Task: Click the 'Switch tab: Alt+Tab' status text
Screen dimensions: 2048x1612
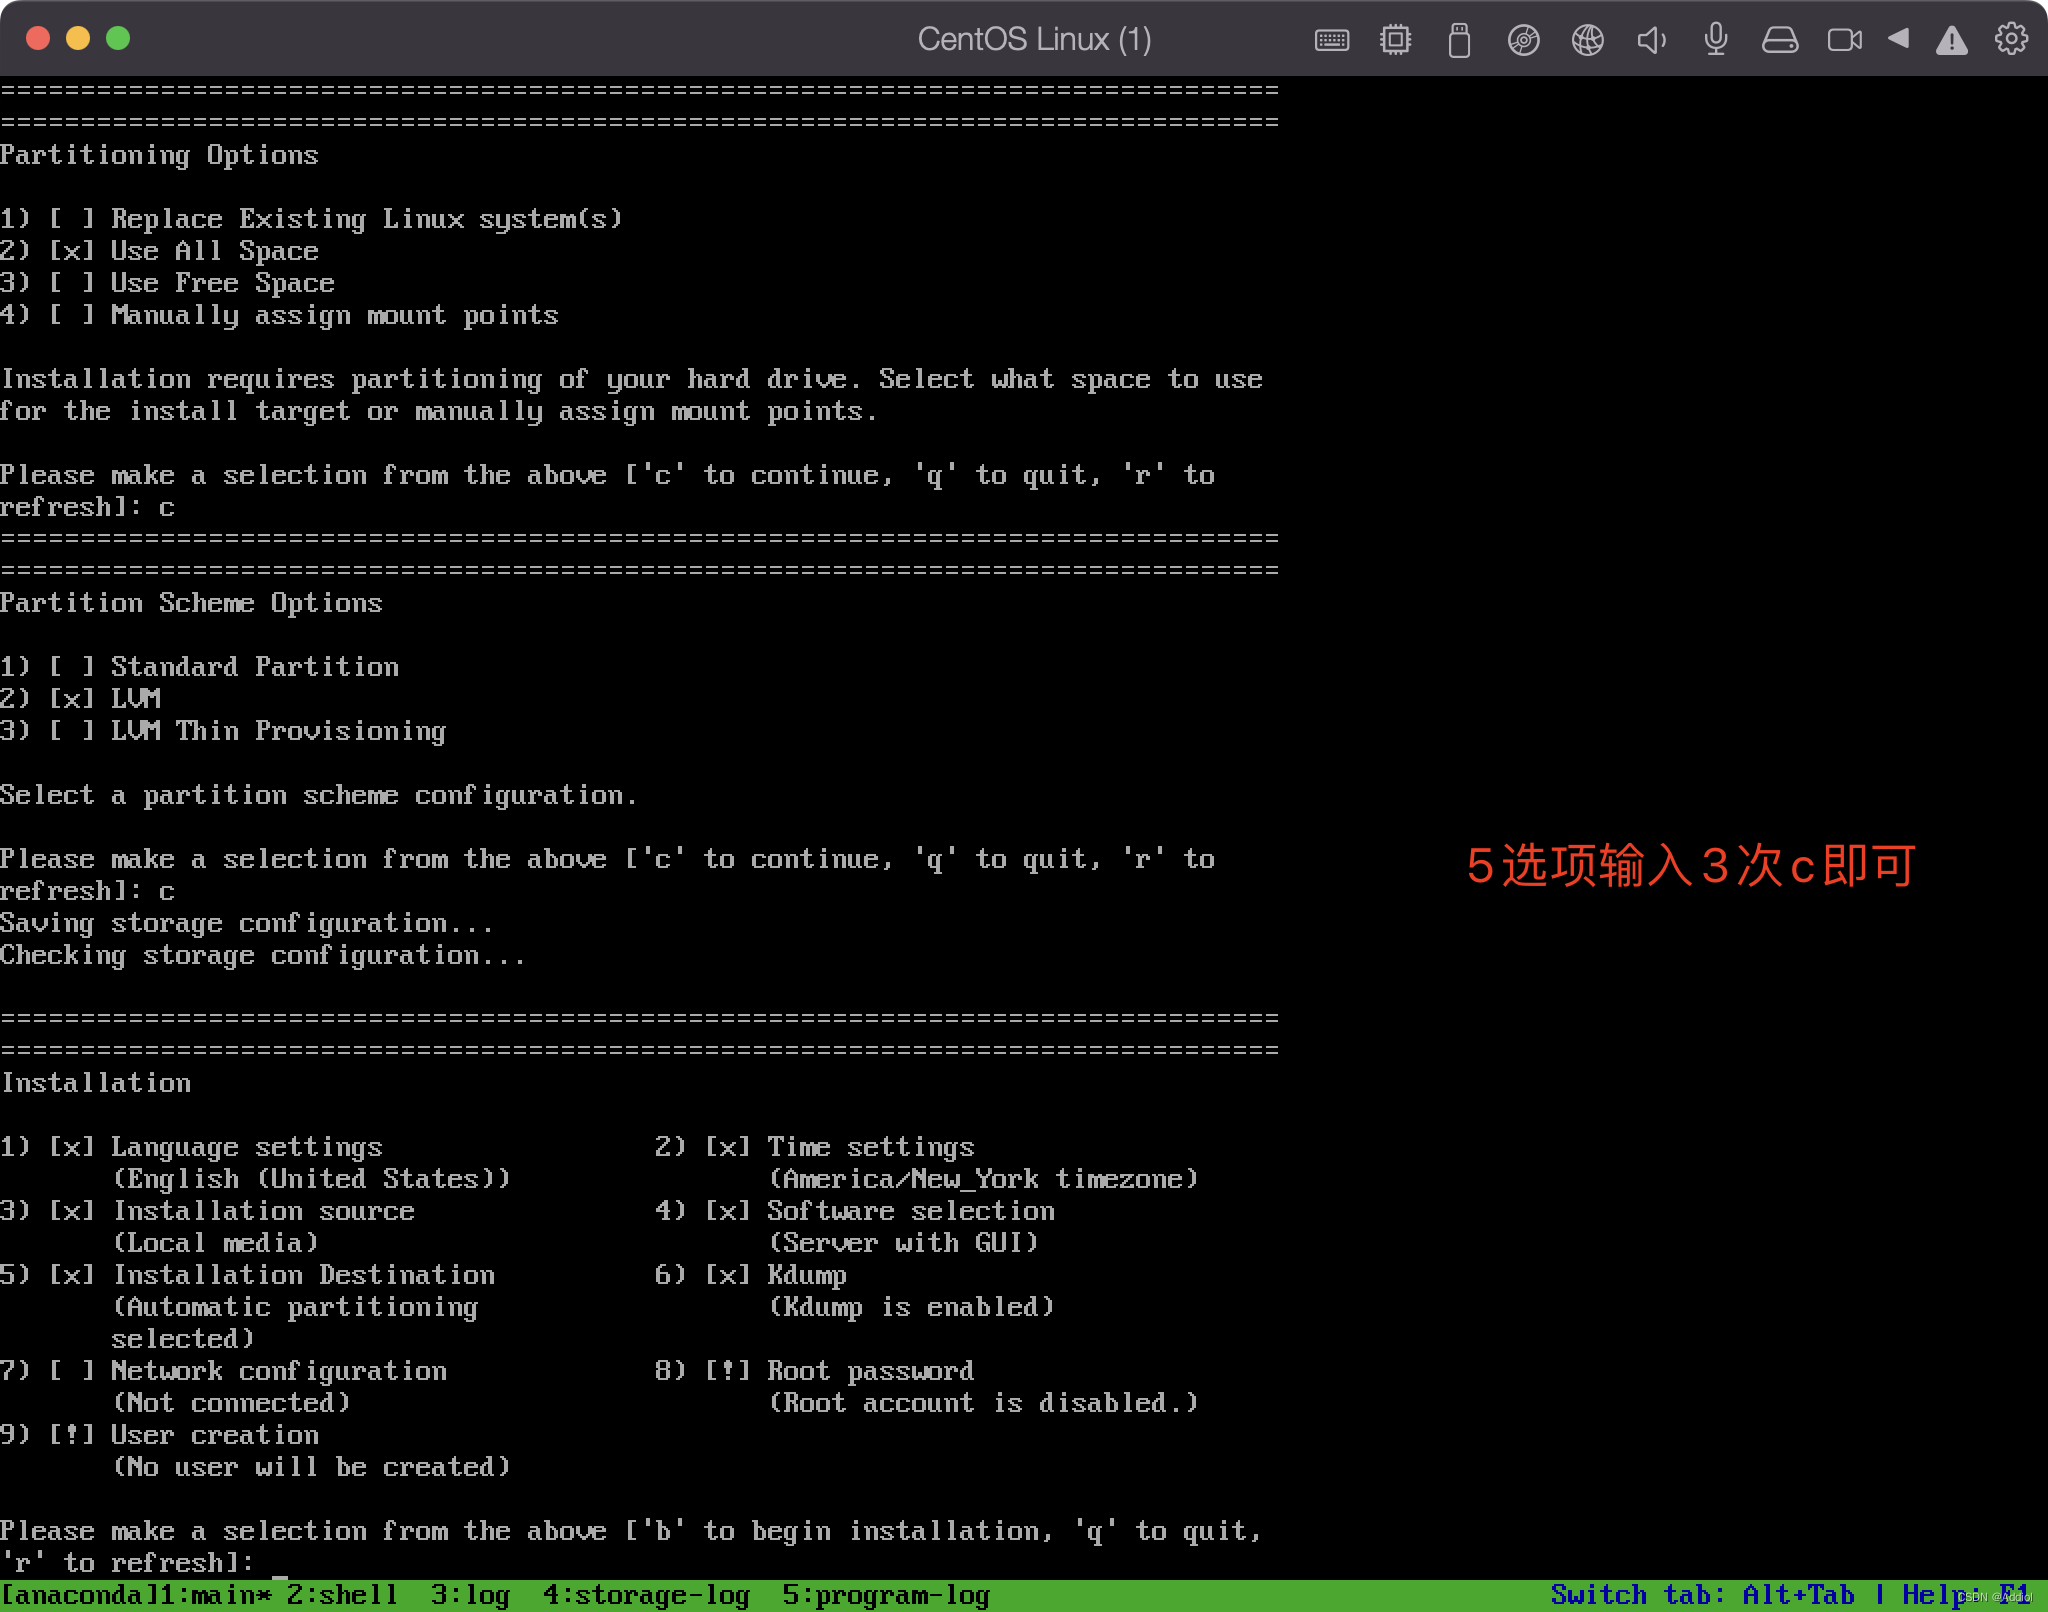Action: [1702, 1594]
